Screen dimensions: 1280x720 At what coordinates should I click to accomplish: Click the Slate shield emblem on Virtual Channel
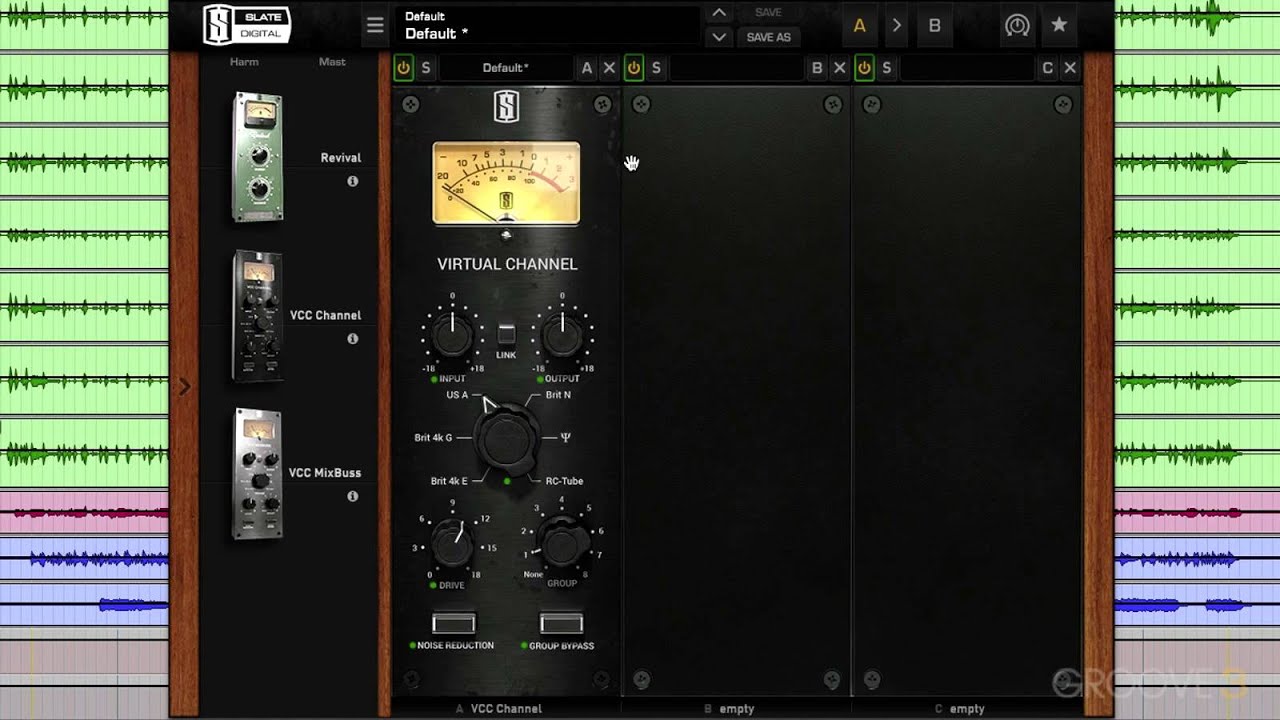tap(506, 108)
